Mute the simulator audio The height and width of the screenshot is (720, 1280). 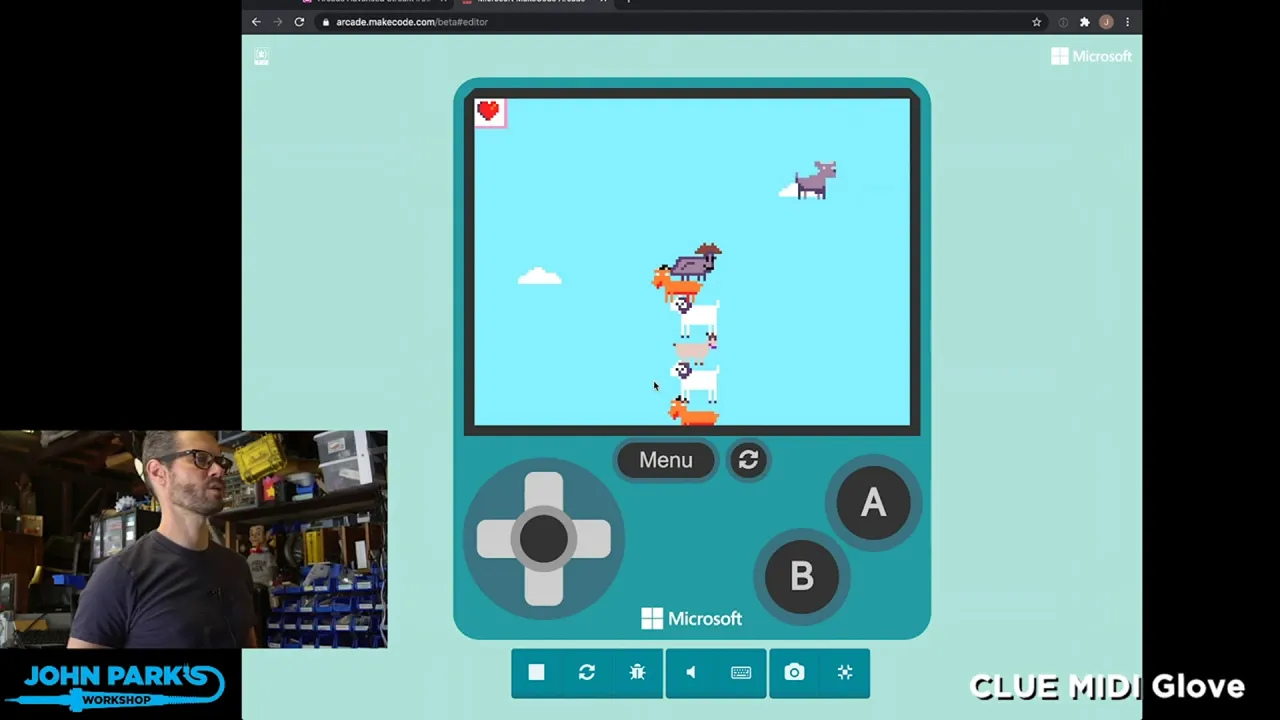pyautogui.click(x=690, y=673)
